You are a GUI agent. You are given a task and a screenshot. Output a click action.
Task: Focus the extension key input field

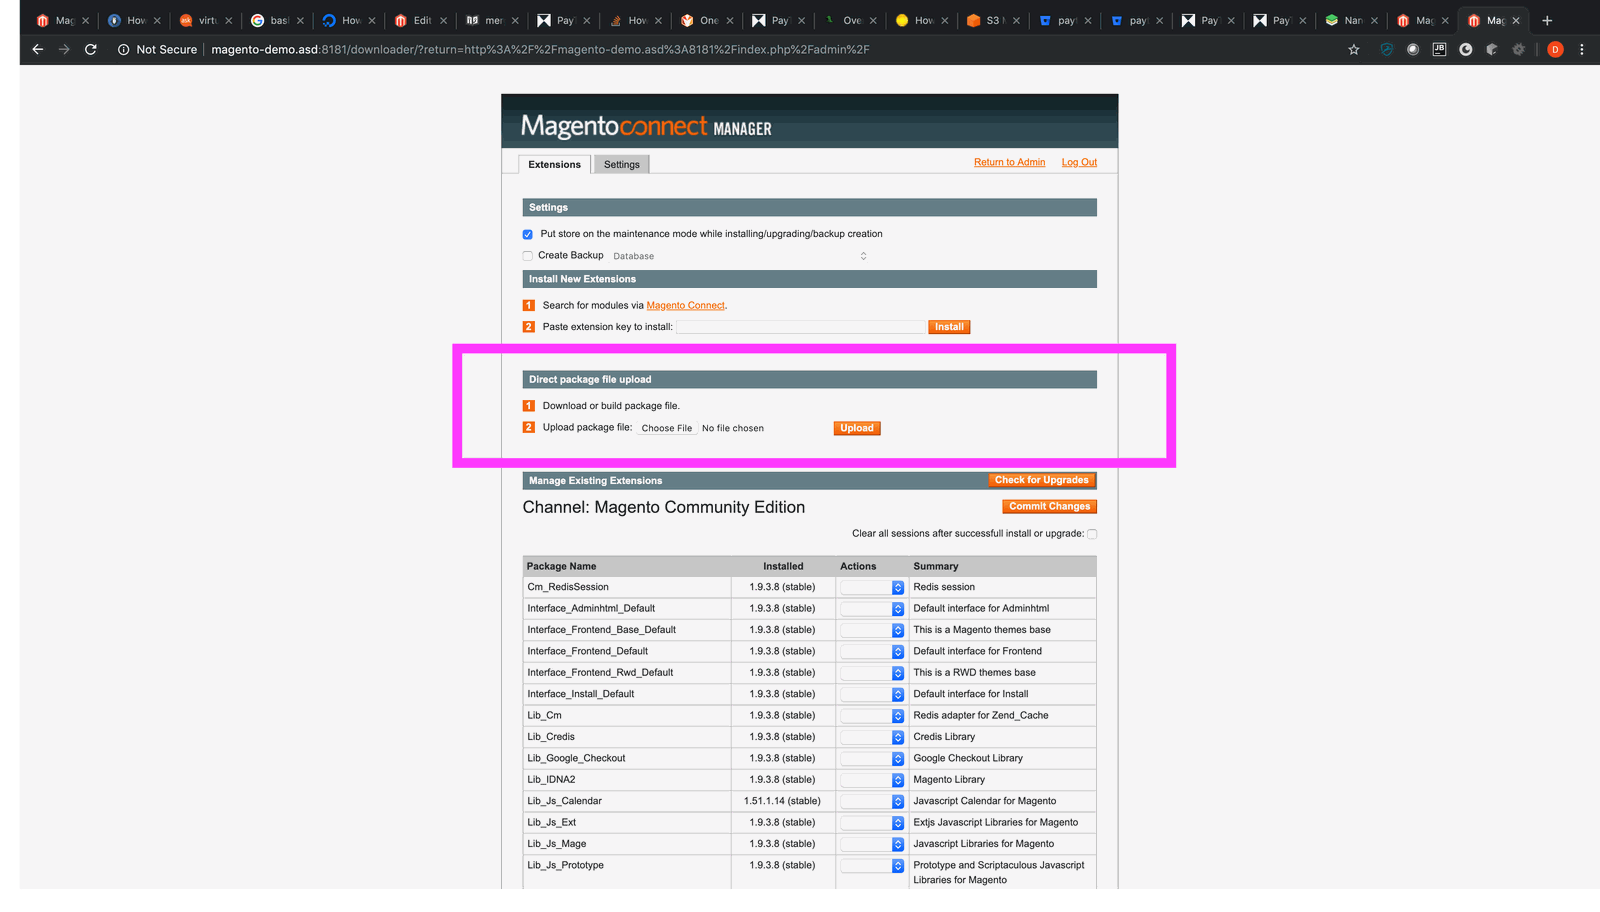(801, 327)
